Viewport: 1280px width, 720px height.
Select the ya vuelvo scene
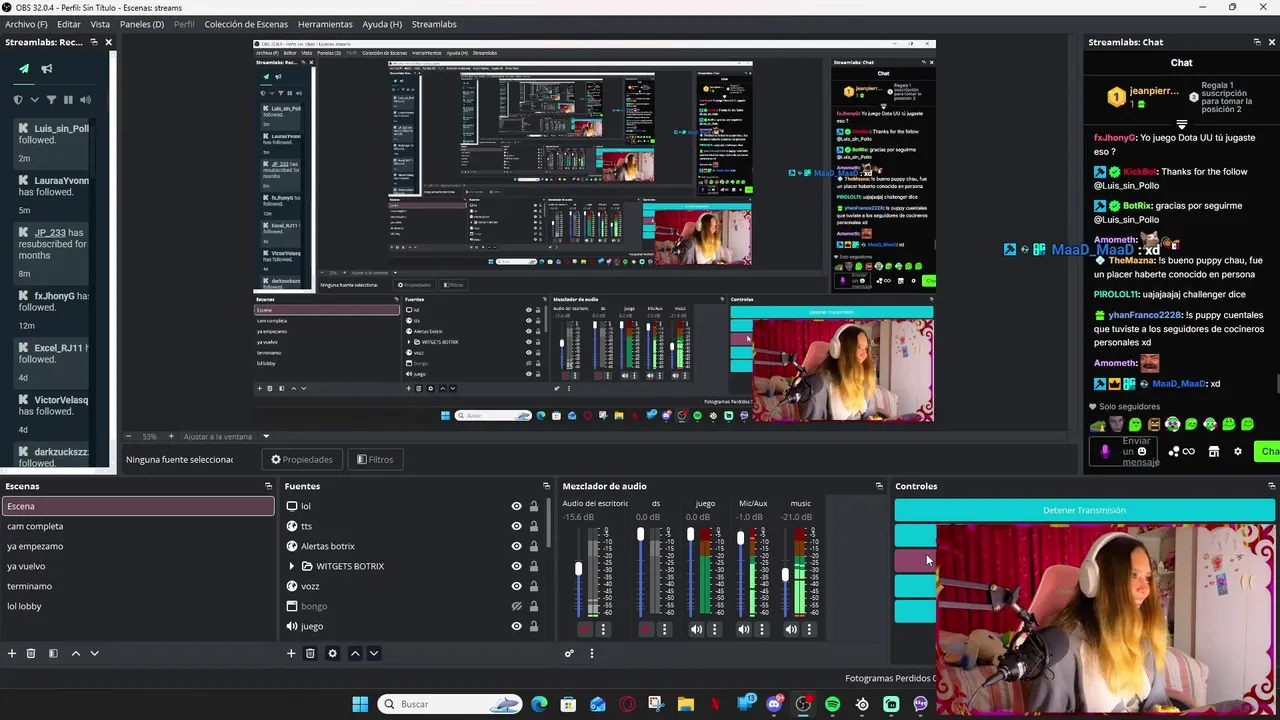click(x=137, y=566)
